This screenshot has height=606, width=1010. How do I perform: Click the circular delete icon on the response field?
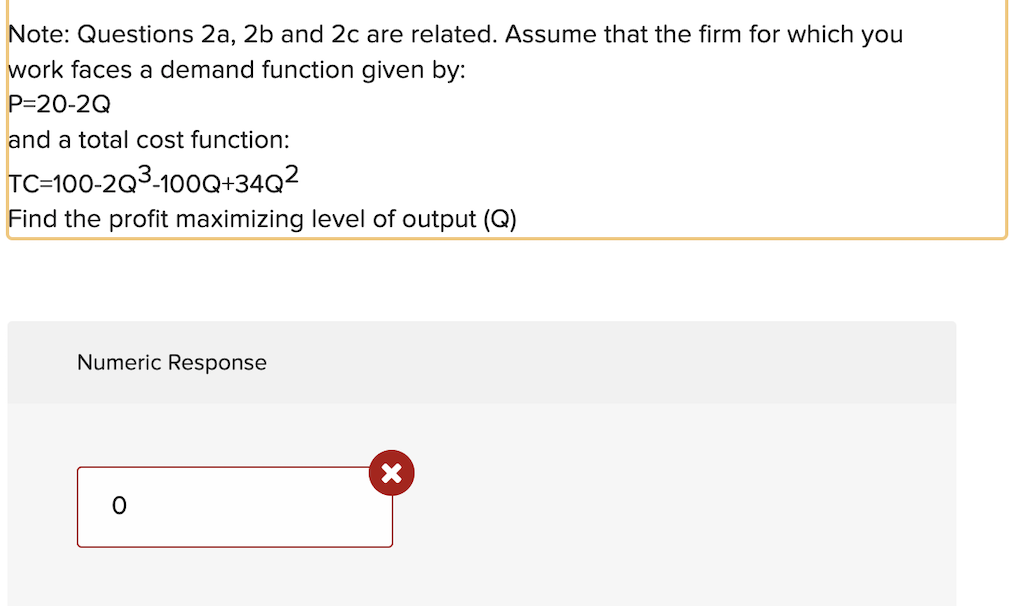(391, 473)
